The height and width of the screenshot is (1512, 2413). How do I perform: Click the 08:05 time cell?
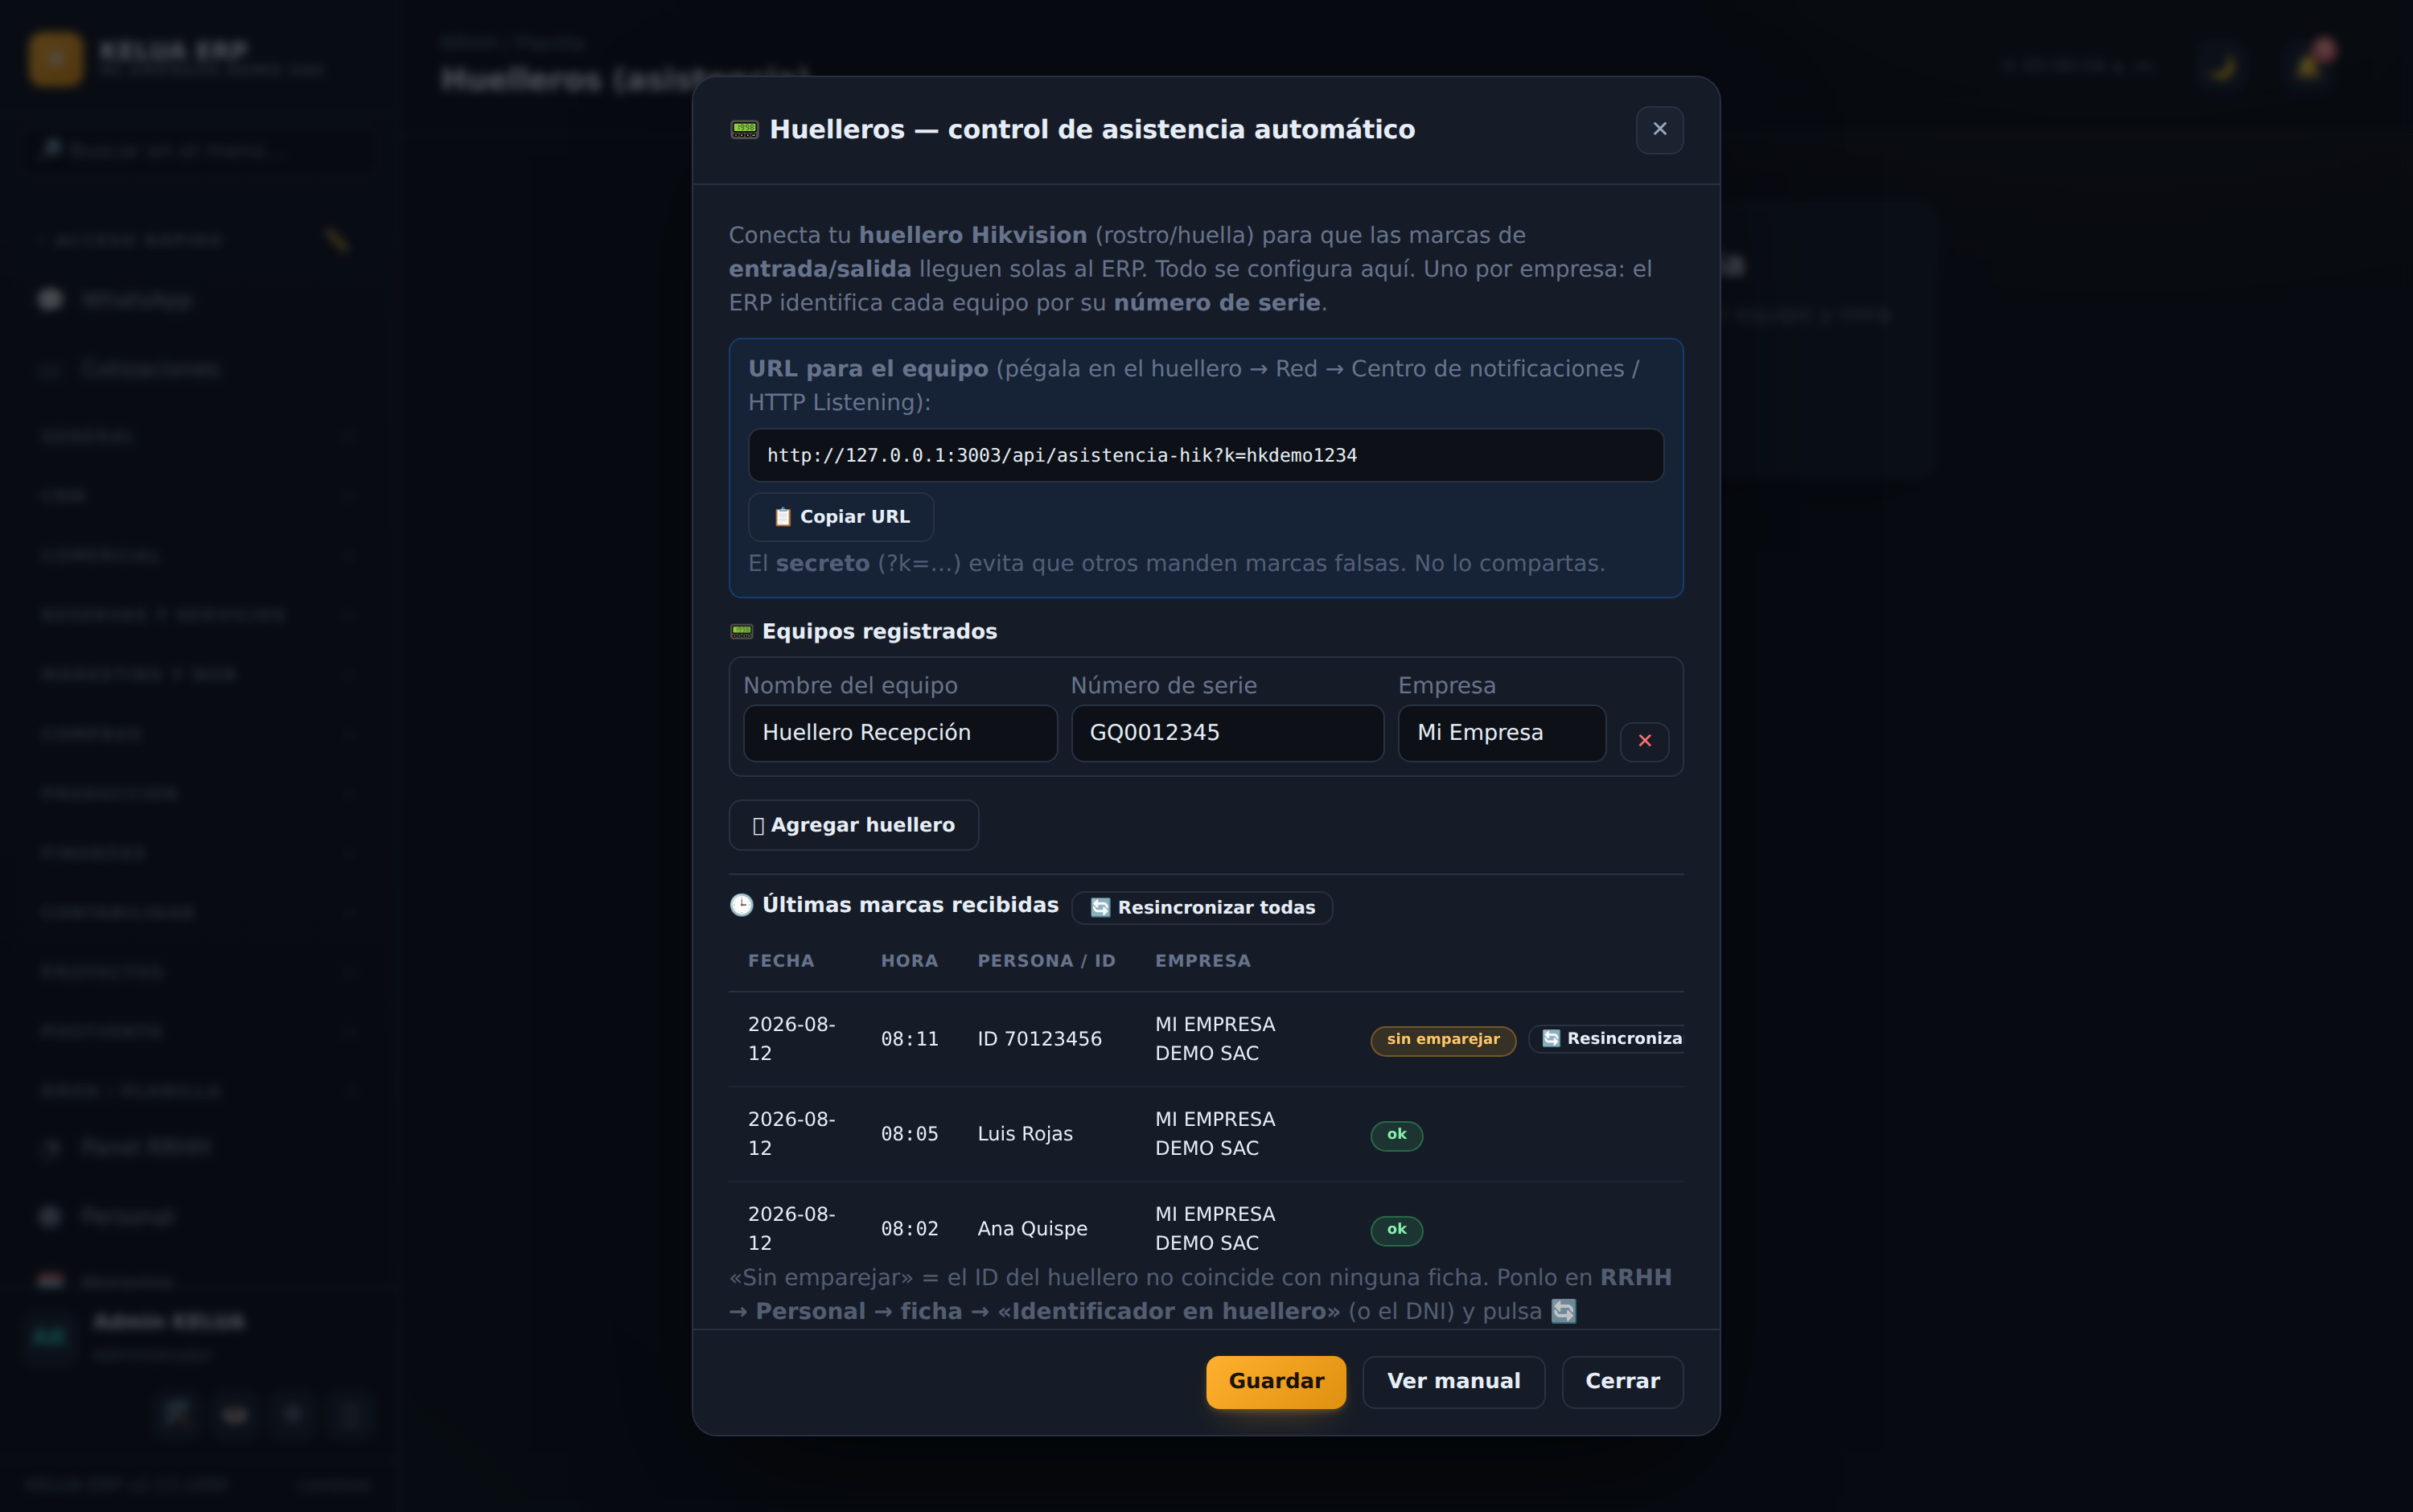pyautogui.click(x=909, y=1134)
